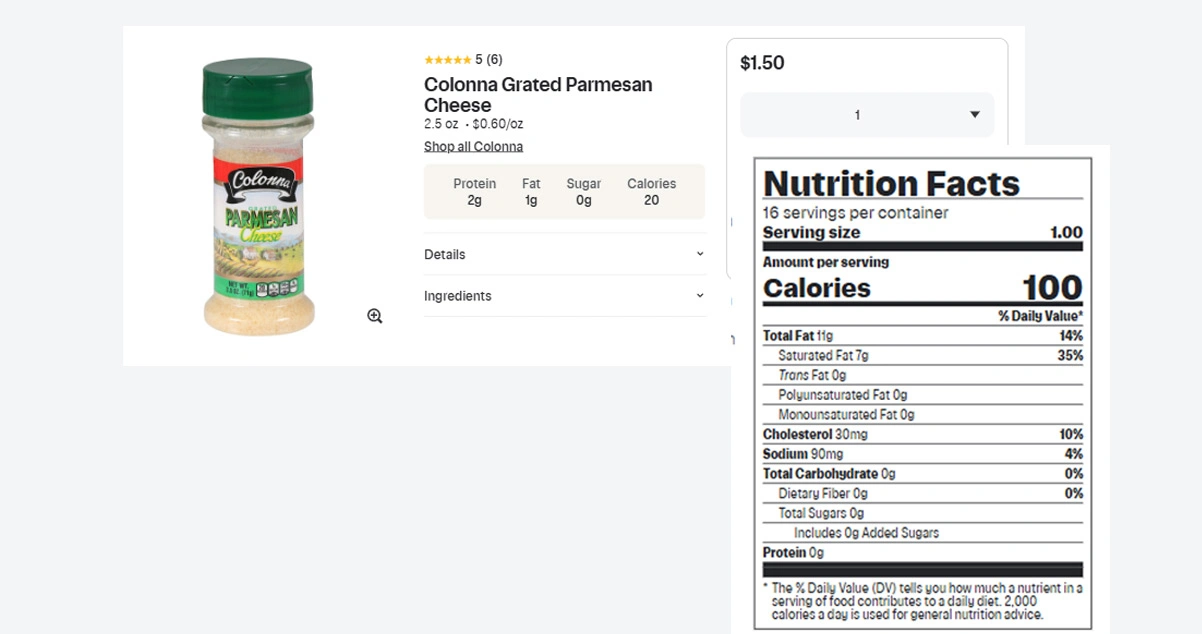Click the 2.5 oz size text

[x=441, y=124]
